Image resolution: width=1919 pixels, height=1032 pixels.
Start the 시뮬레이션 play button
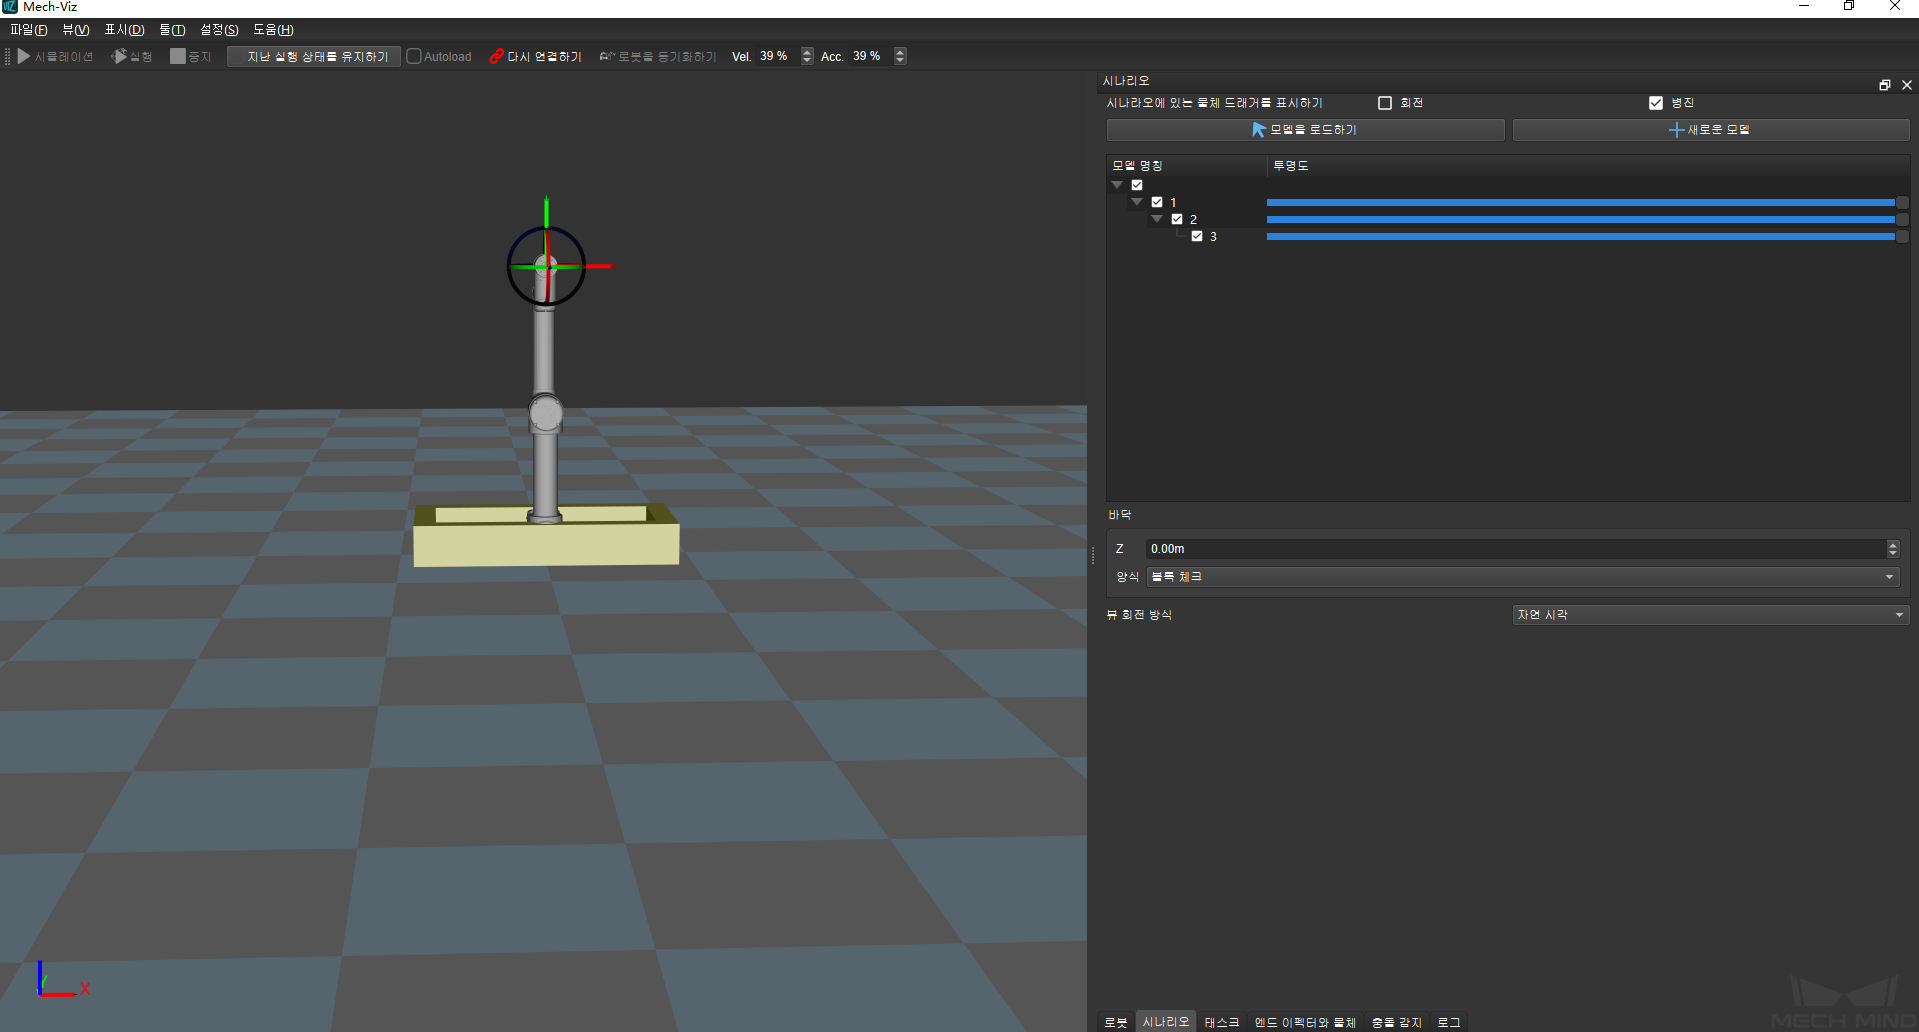pos(55,57)
